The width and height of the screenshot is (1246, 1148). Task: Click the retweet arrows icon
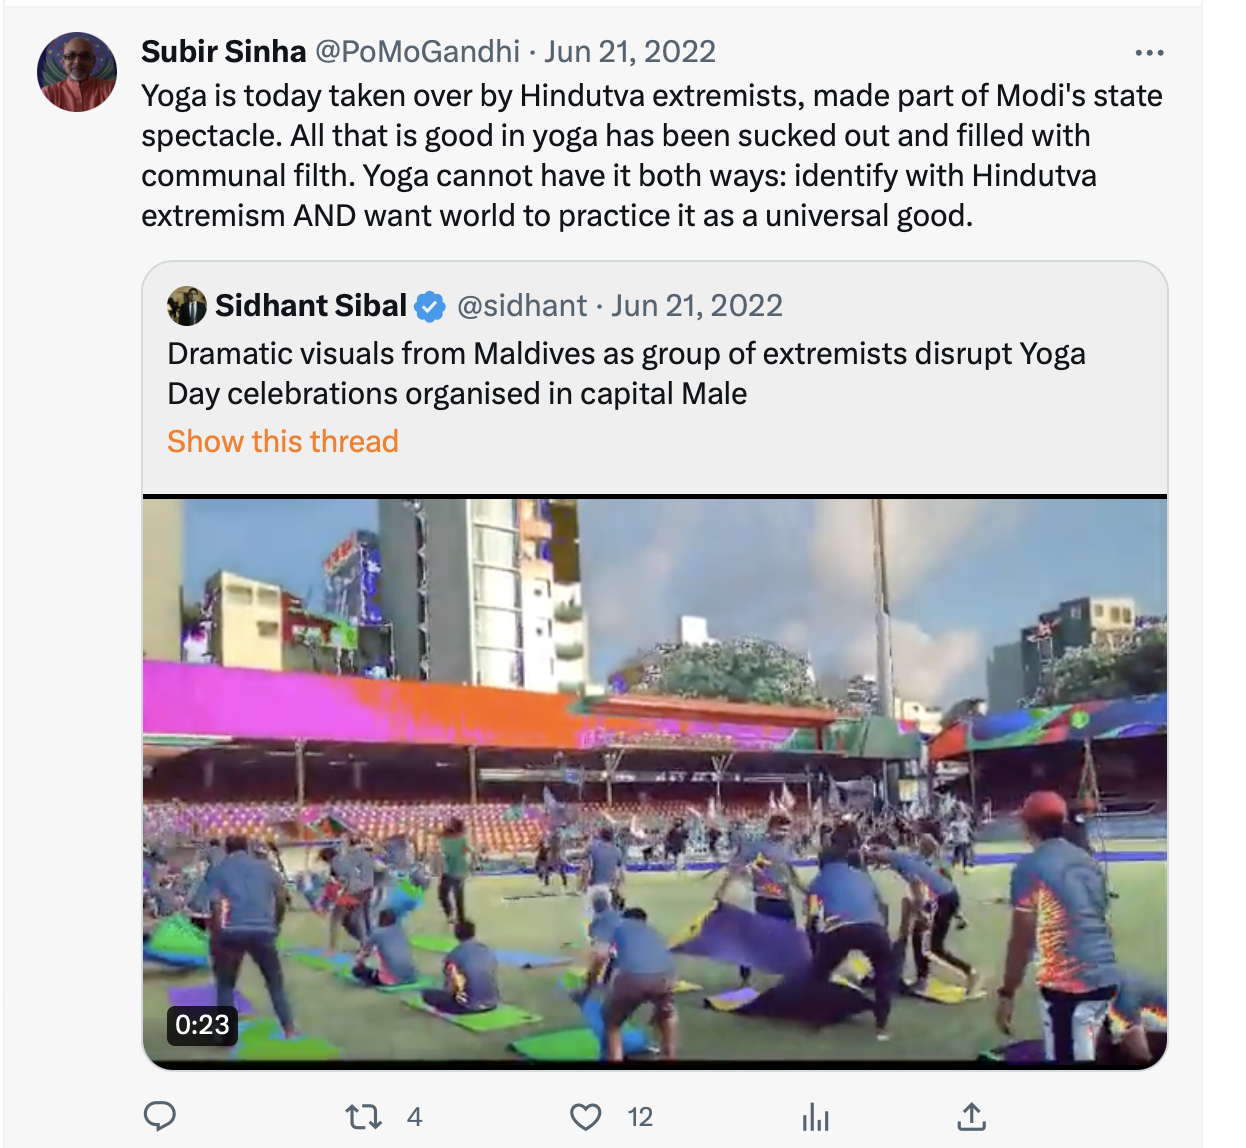(x=363, y=1116)
